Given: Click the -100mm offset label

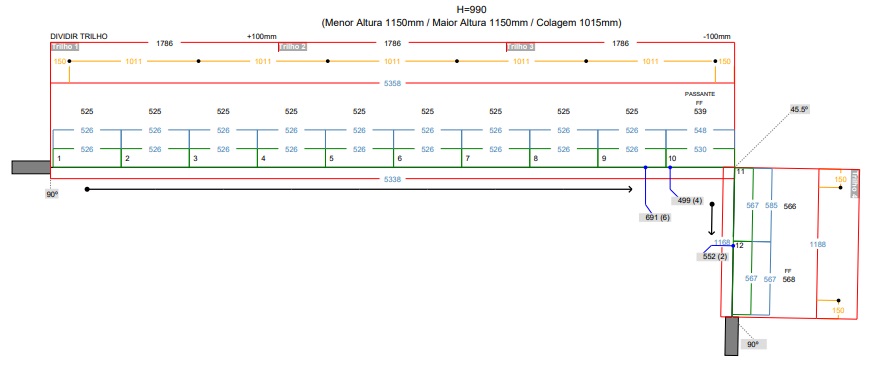Looking at the screenshot, I should pos(717,37).
